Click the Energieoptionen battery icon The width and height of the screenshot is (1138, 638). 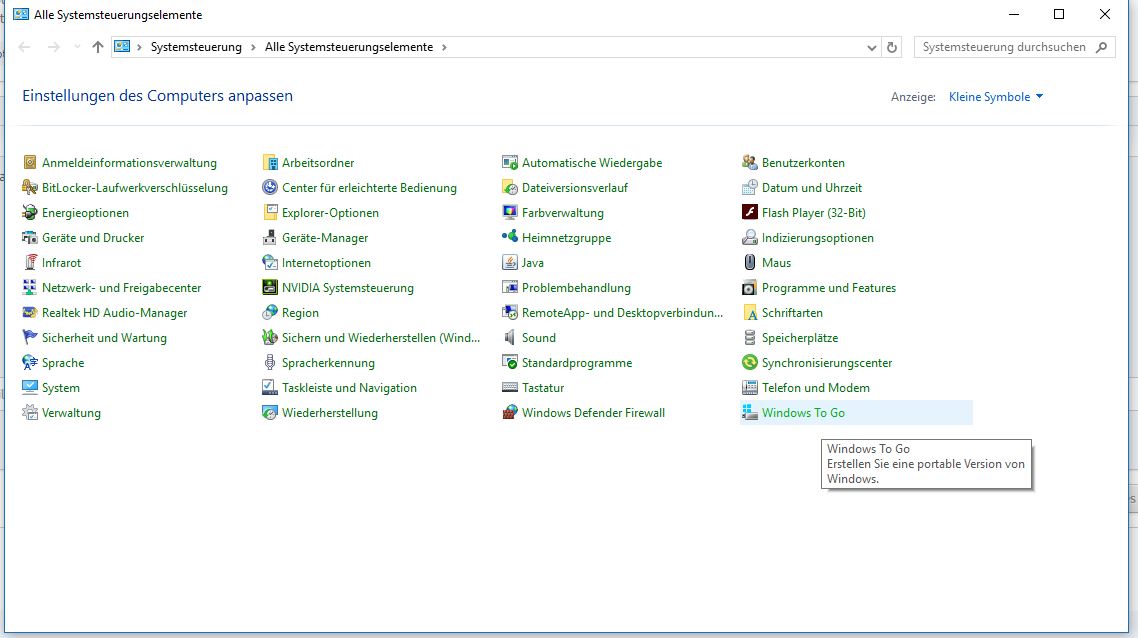point(30,213)
